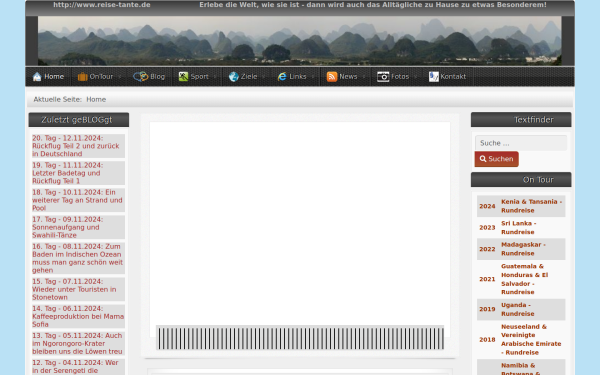
Task: Open Guatemala & Honduras & El Salvador link
Action: (x=525, y=279)
